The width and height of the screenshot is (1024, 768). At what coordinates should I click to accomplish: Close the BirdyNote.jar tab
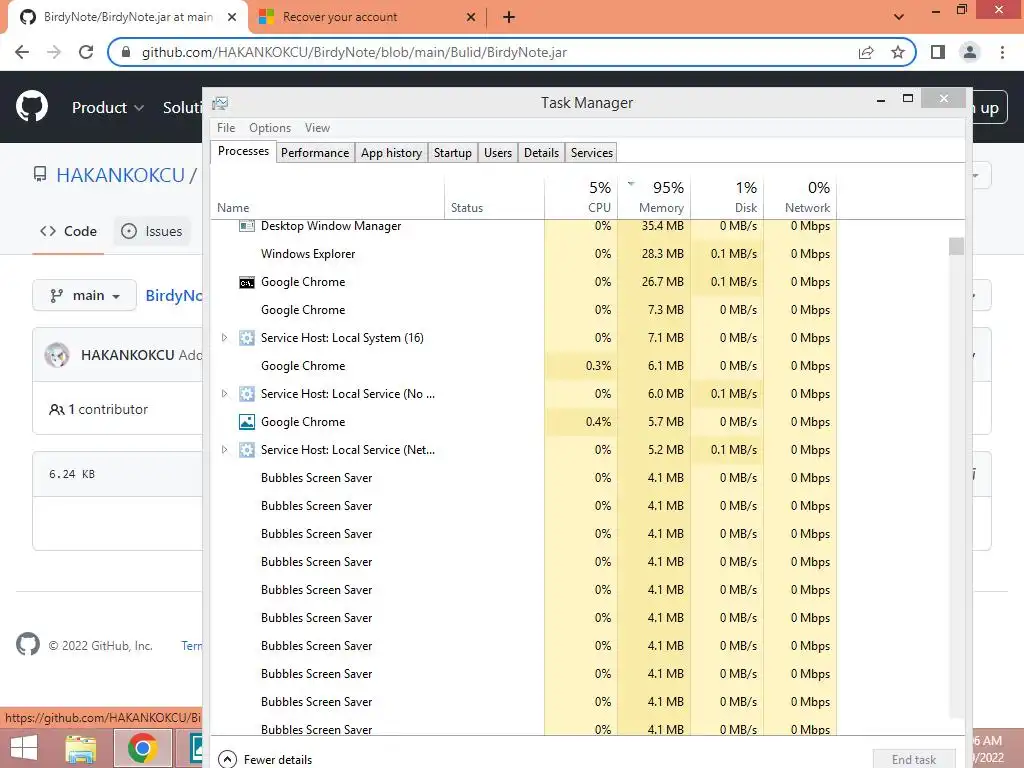pyautogui.click(x=232, y=17)
